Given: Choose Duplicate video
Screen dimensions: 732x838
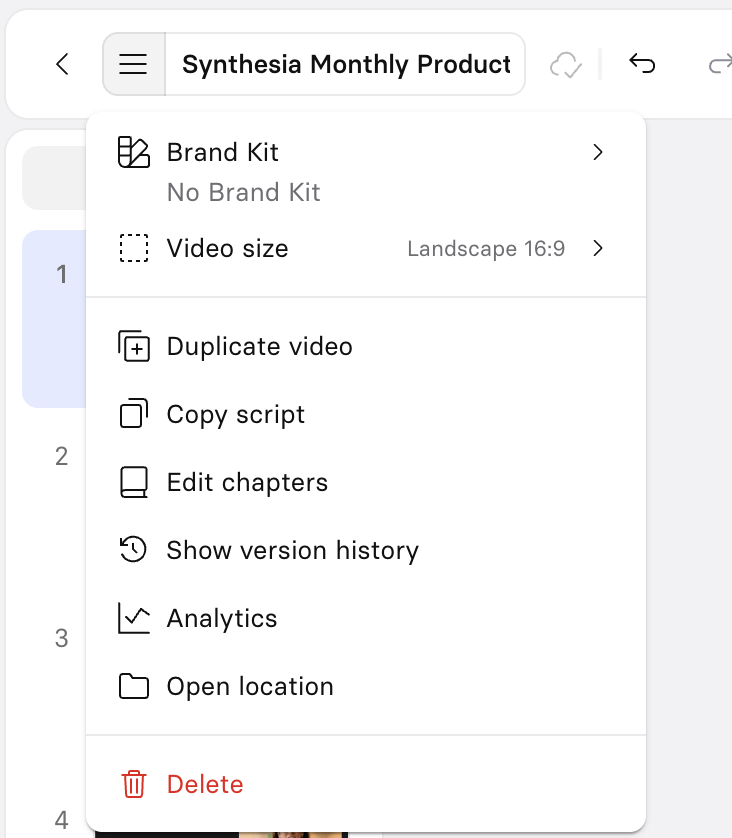Looking at the screenshot, I should click(366, 346).
